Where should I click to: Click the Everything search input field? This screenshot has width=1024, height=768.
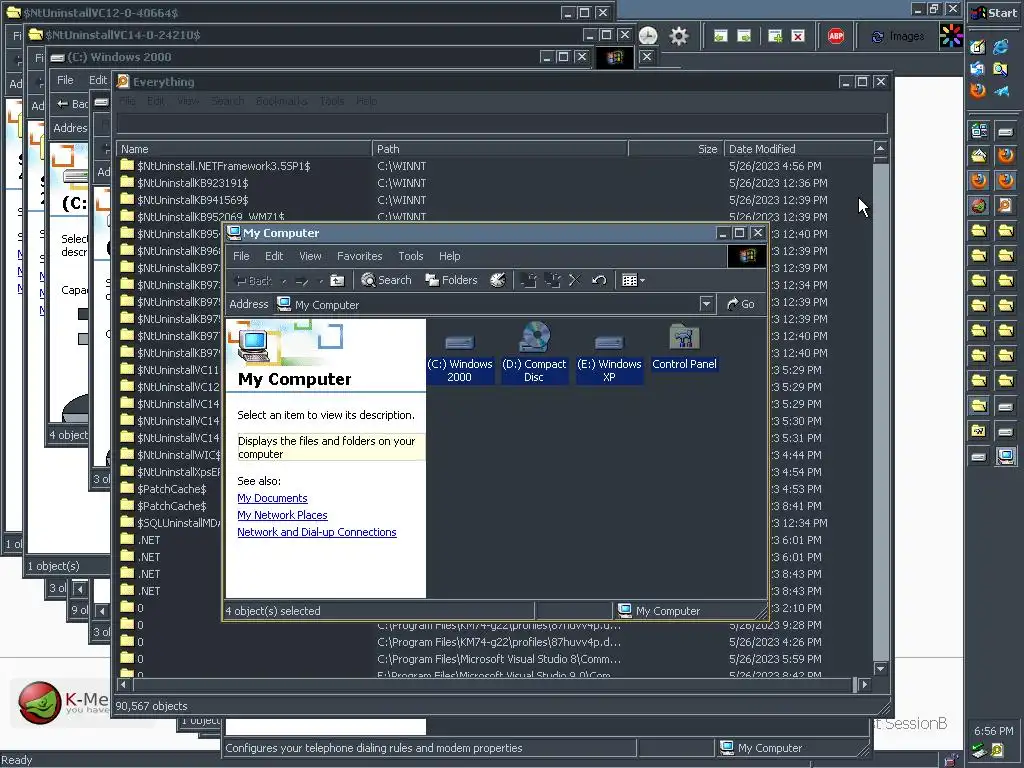(502, 123)
